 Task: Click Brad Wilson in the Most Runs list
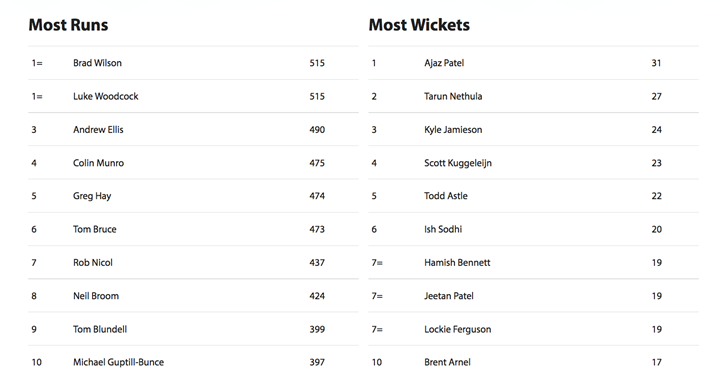coord(97,63)
